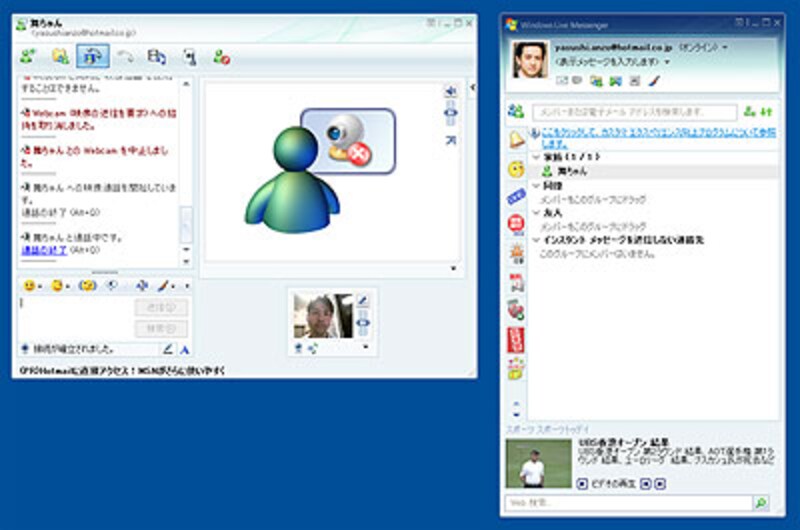Collapse the second contact group in Messenger
This screenshot has height=530, width=800.
point(536,186)
